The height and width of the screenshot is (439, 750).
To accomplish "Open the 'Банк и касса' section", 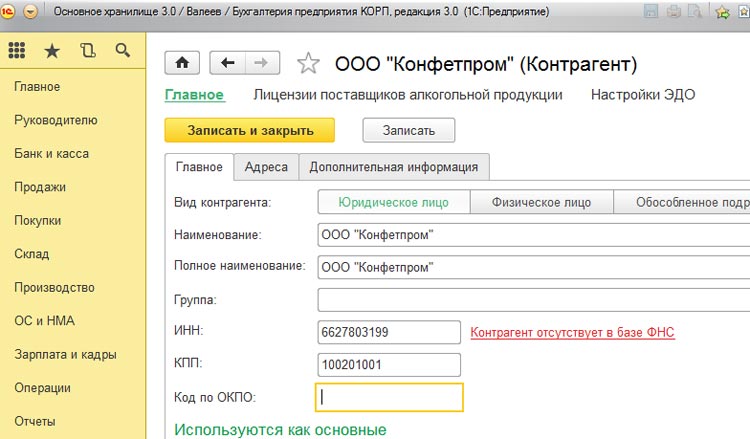I will pyautogui.click(x=51, y=153).
